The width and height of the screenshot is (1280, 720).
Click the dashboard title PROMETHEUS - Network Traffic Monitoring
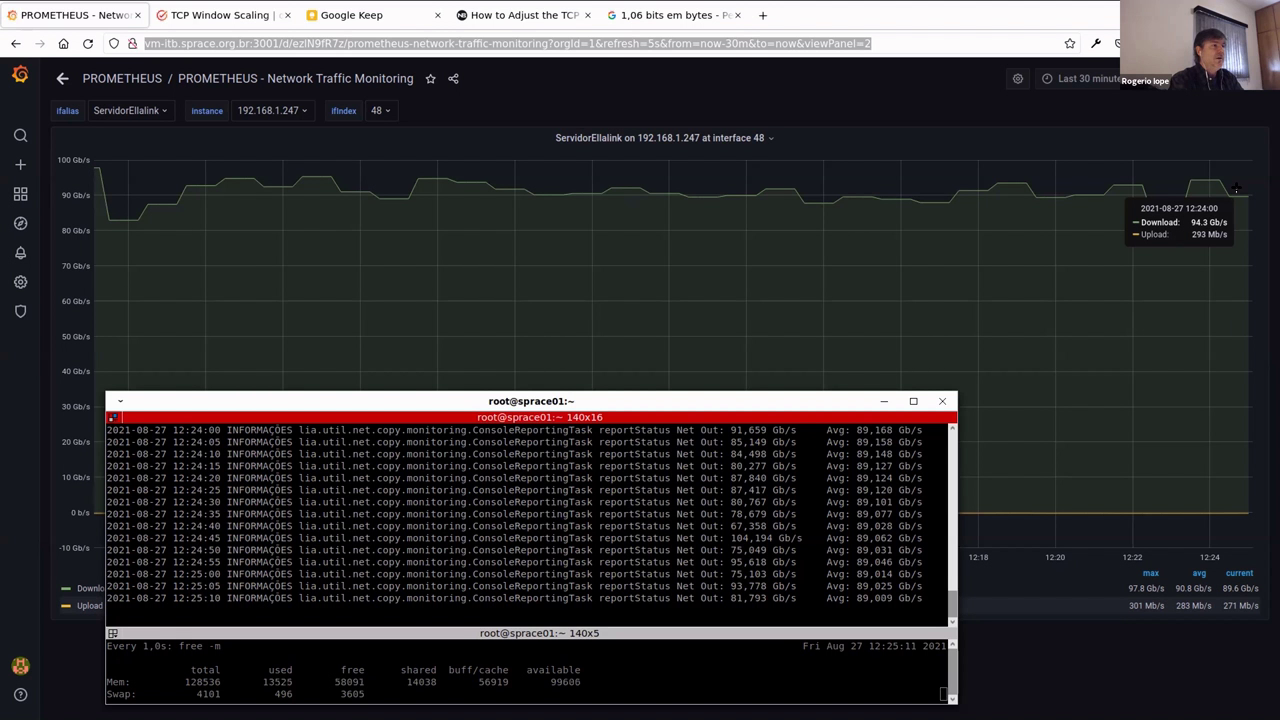click(295, 78)
